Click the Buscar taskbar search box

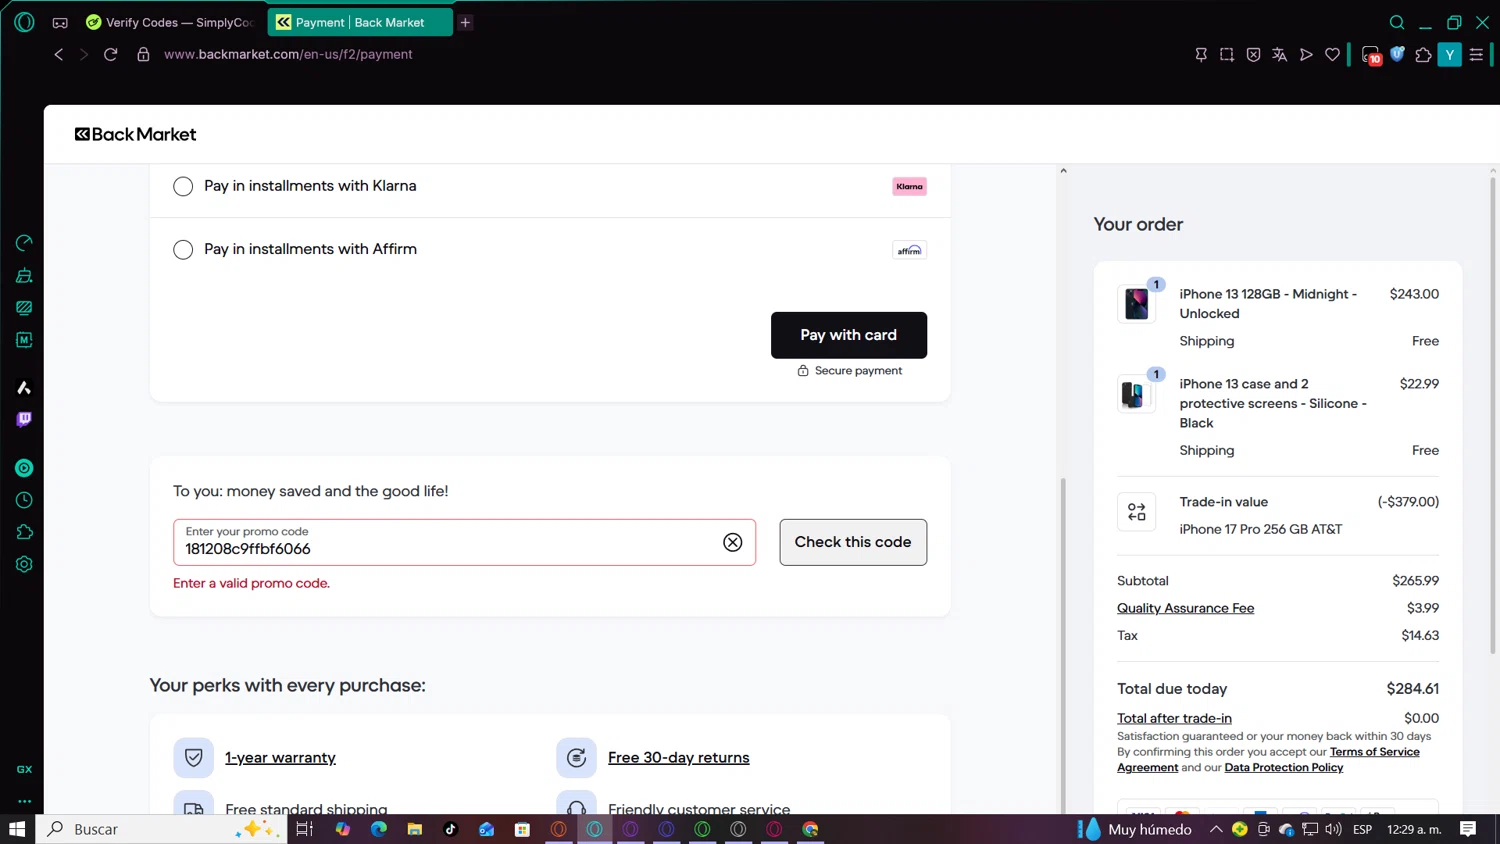click(161, 829)
